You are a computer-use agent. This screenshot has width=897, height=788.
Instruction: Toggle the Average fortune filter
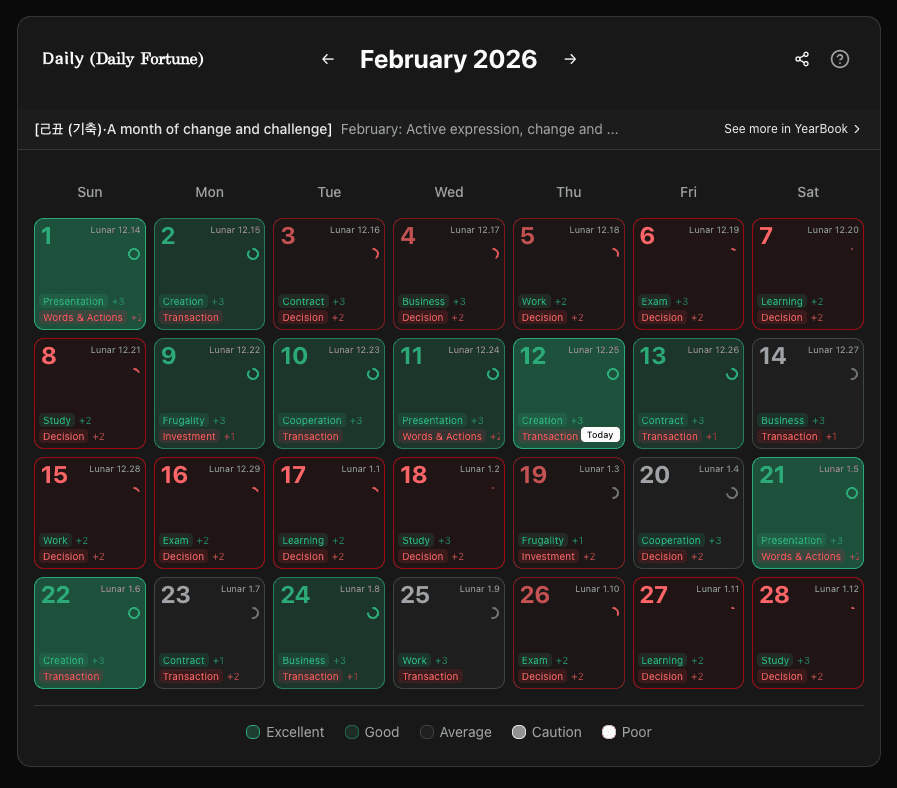(x=428, y=732)
